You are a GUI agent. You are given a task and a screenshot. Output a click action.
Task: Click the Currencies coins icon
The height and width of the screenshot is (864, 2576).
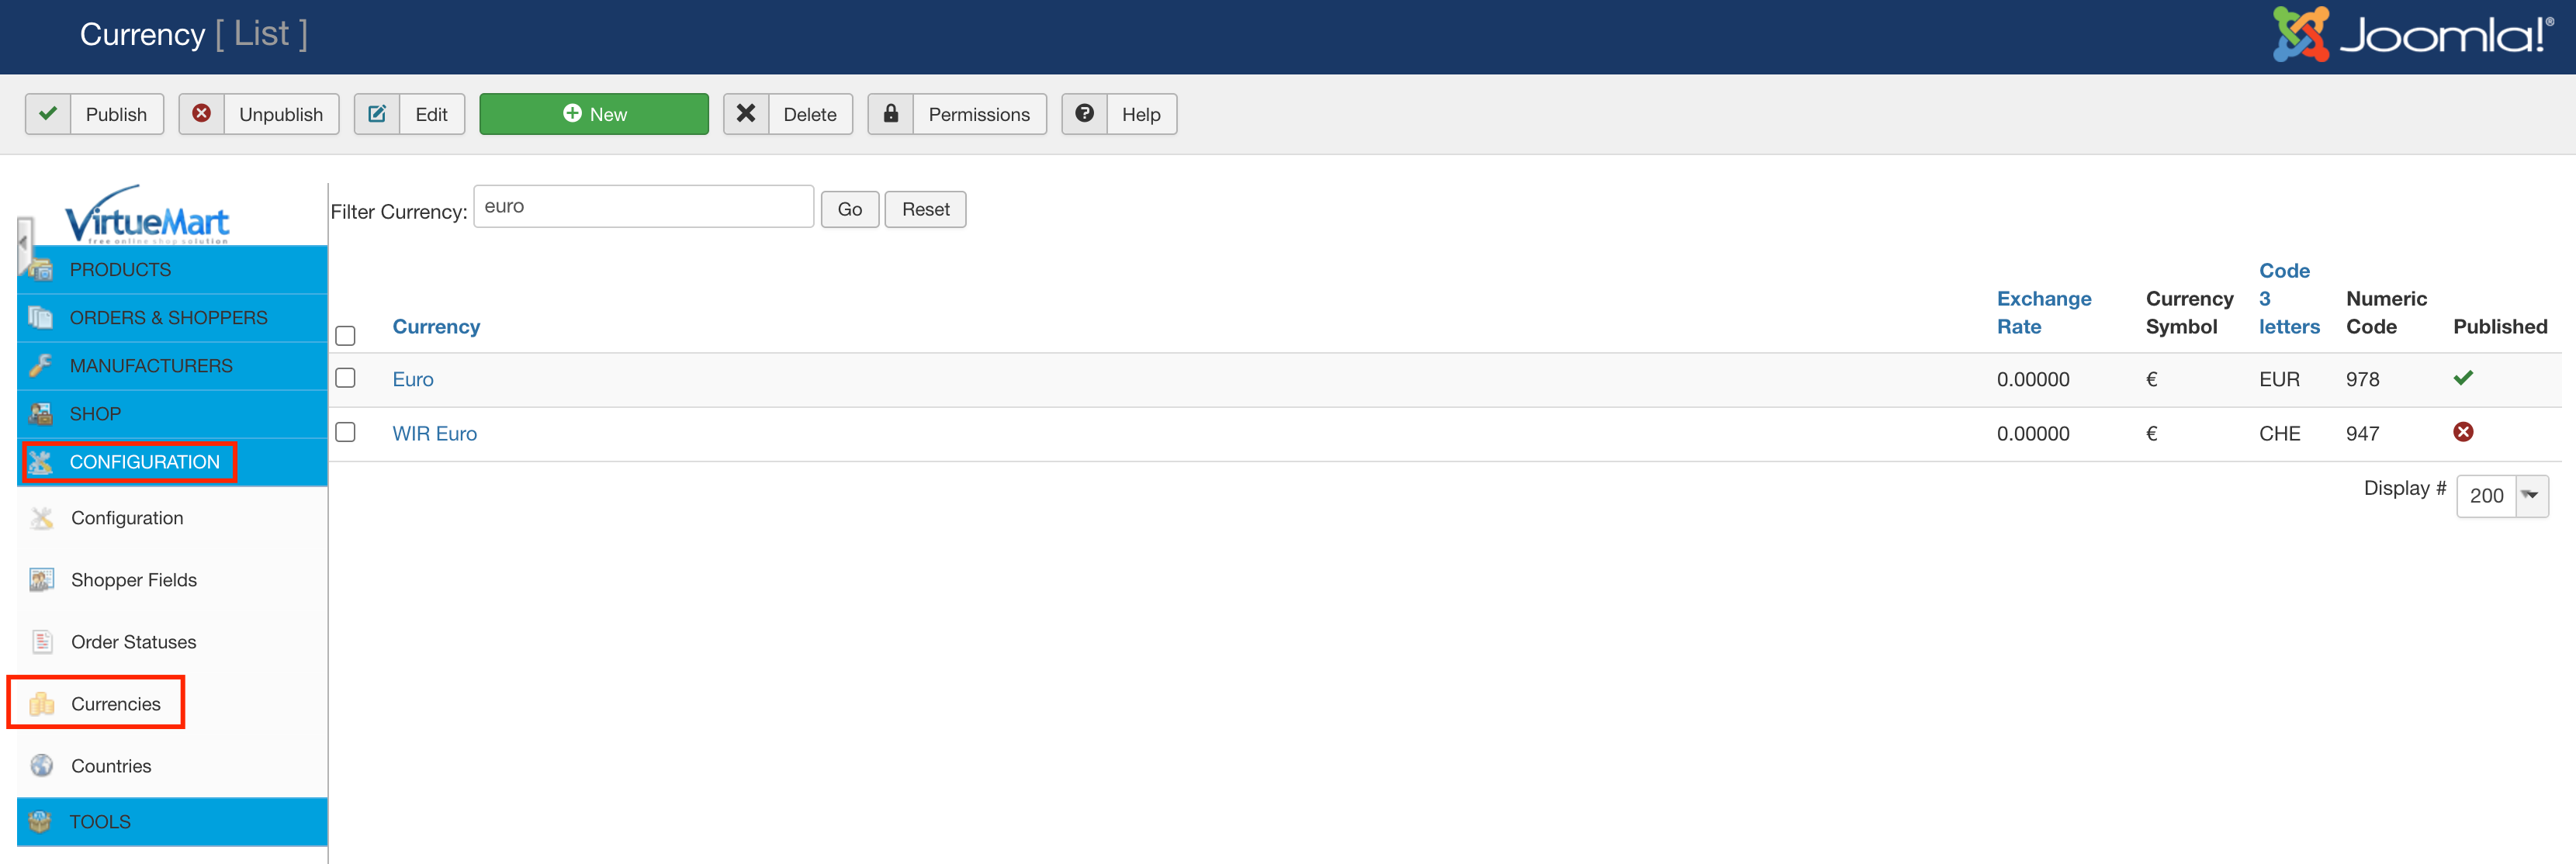[41, 703]
